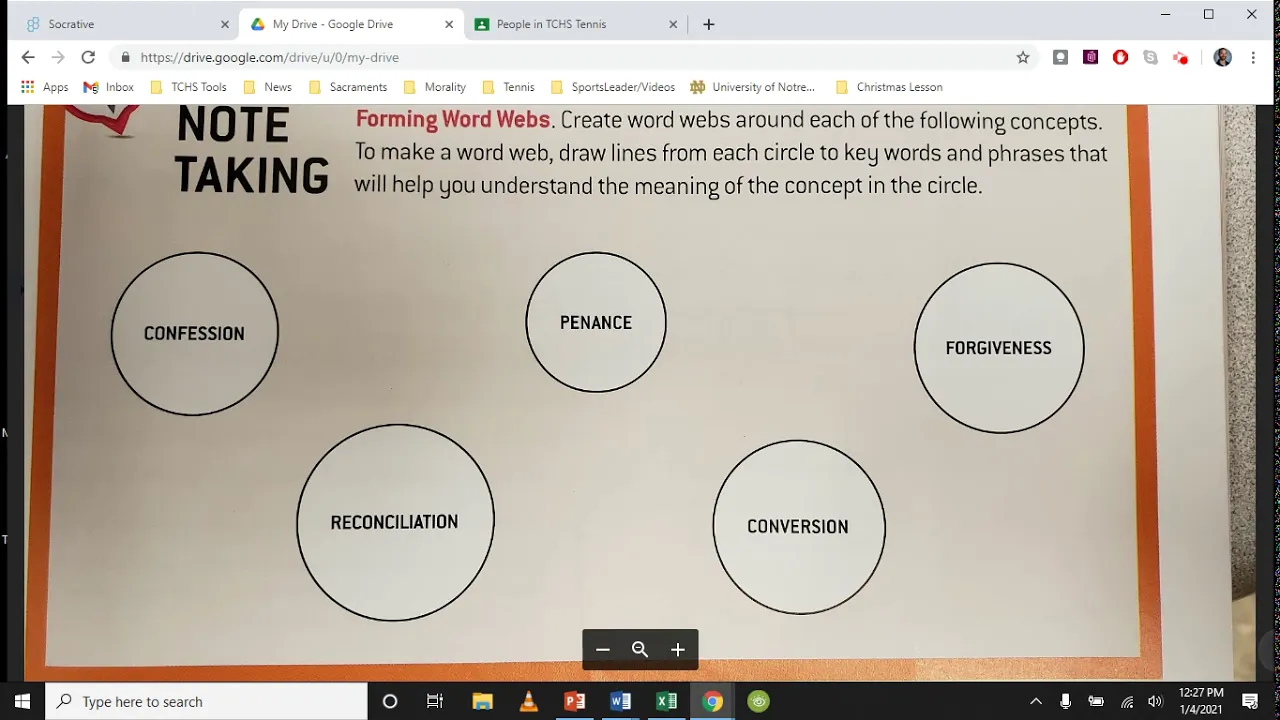1280x720 pixels.
Task: Open the Tennis bookmark folder
Action: click(x=508, y=87)
